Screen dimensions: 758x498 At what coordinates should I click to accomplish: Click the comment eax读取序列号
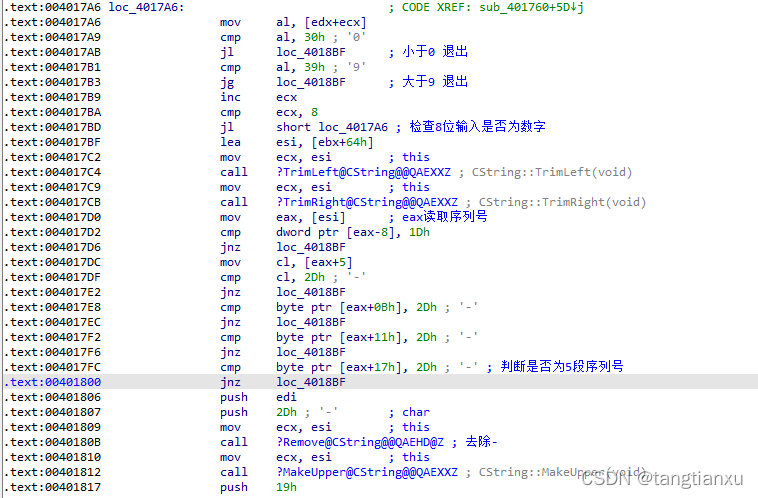click(x=445, y=217)
